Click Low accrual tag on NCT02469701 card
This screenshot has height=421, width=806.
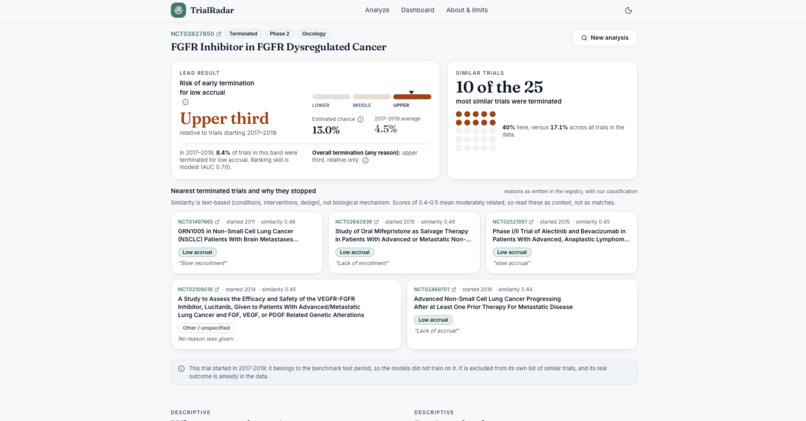(x=433, y=320)
